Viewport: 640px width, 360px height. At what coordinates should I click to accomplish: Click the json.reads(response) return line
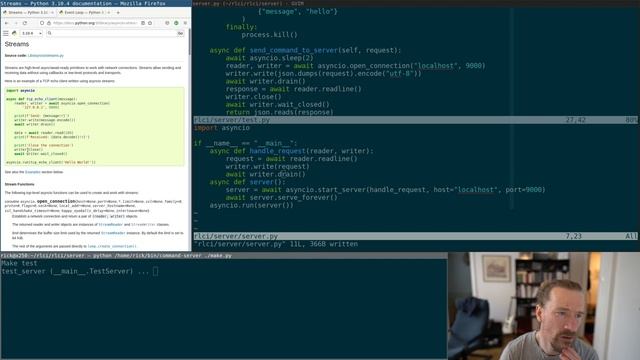280,112
